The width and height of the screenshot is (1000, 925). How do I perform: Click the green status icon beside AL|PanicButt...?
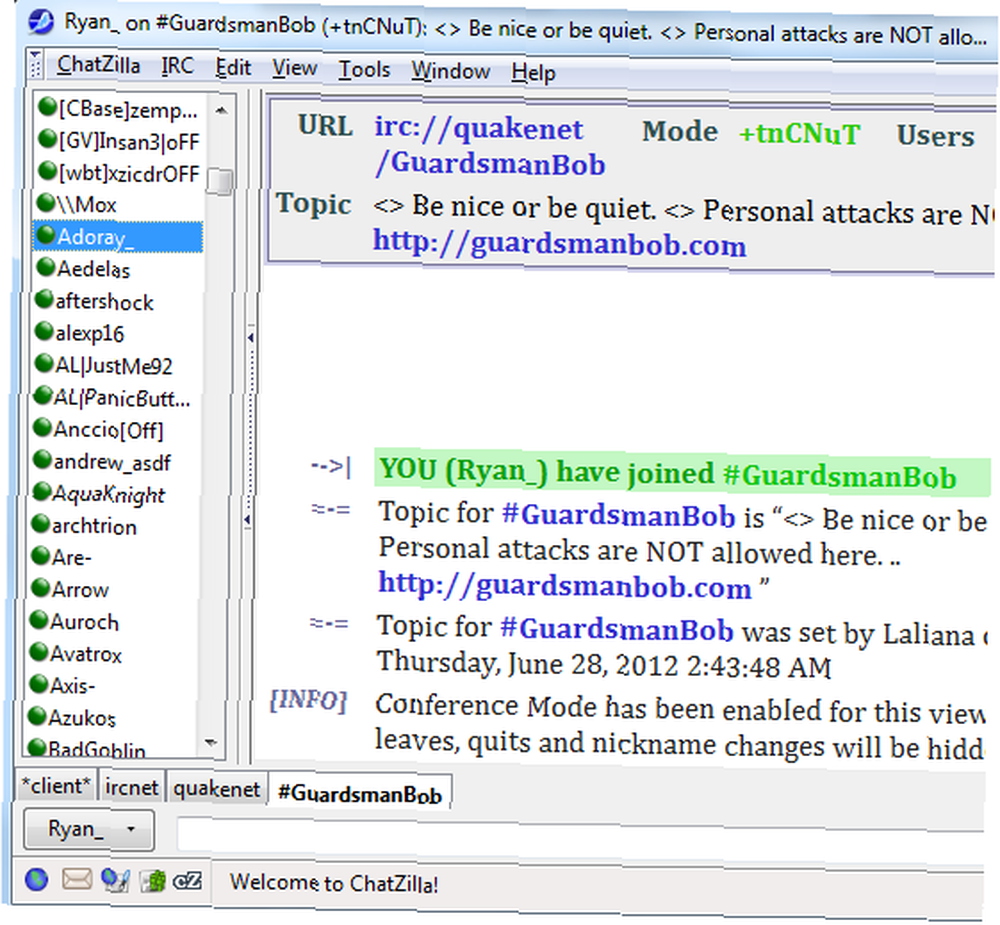pos(43,396)
